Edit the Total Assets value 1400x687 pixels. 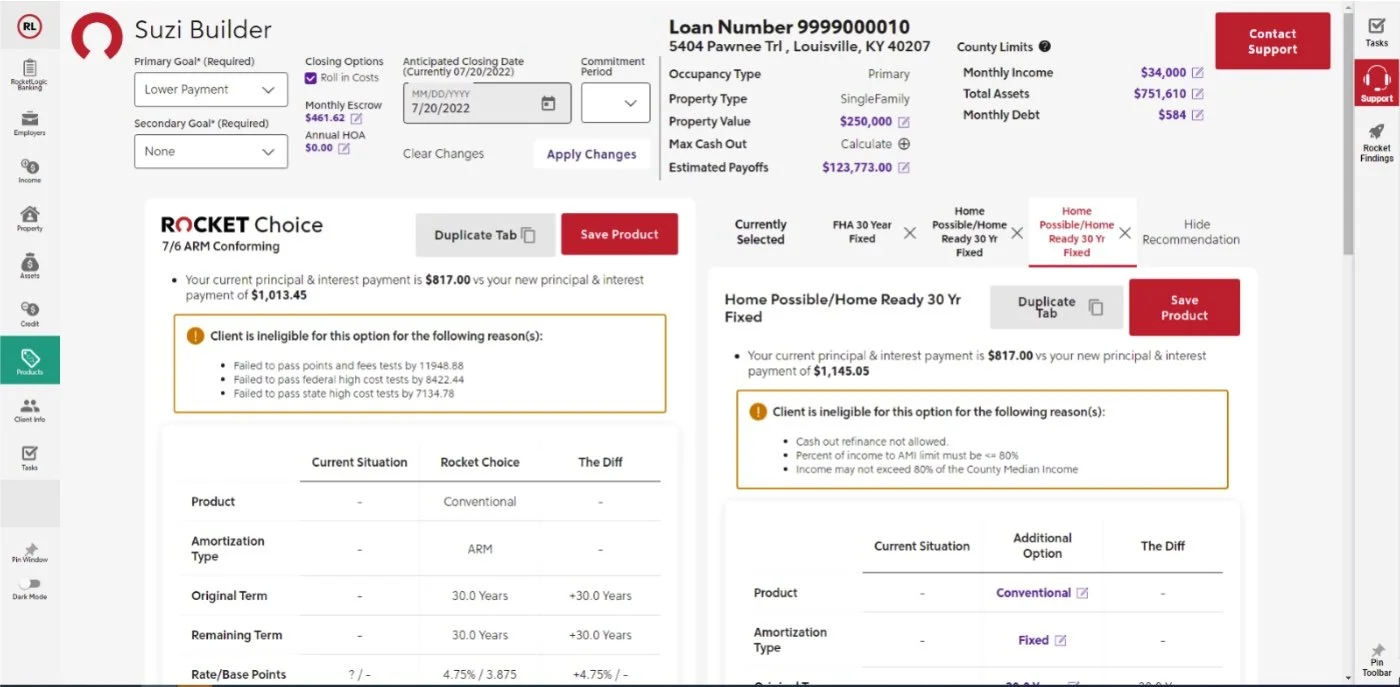coord(1198,94)
